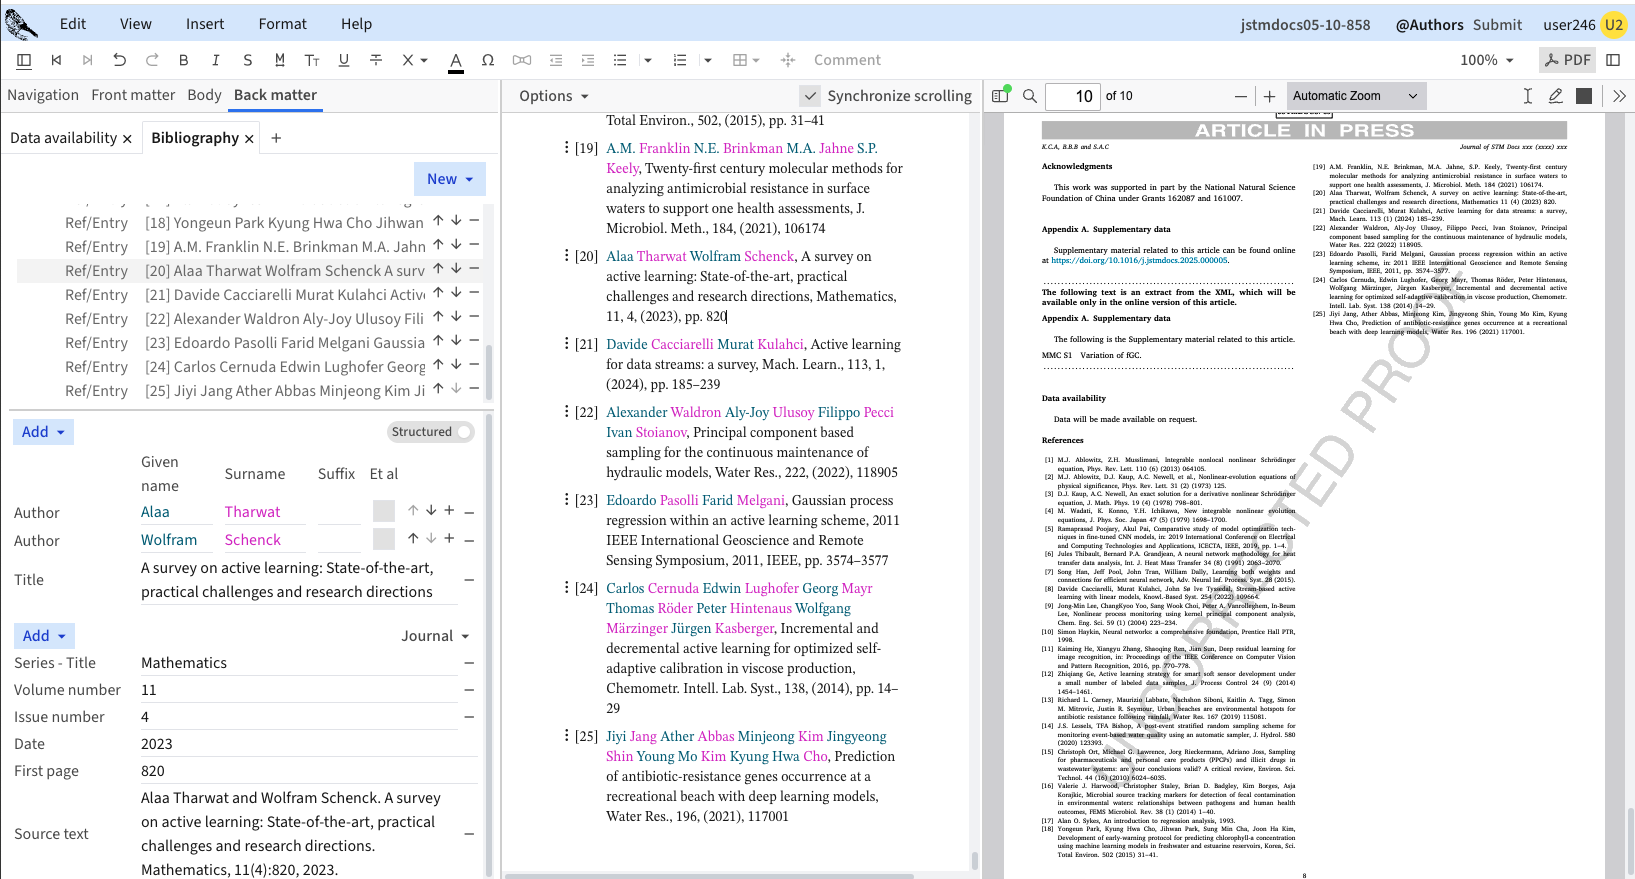Click the PDF page number field
The image size is (1635, 879).
pos(1073,96)
